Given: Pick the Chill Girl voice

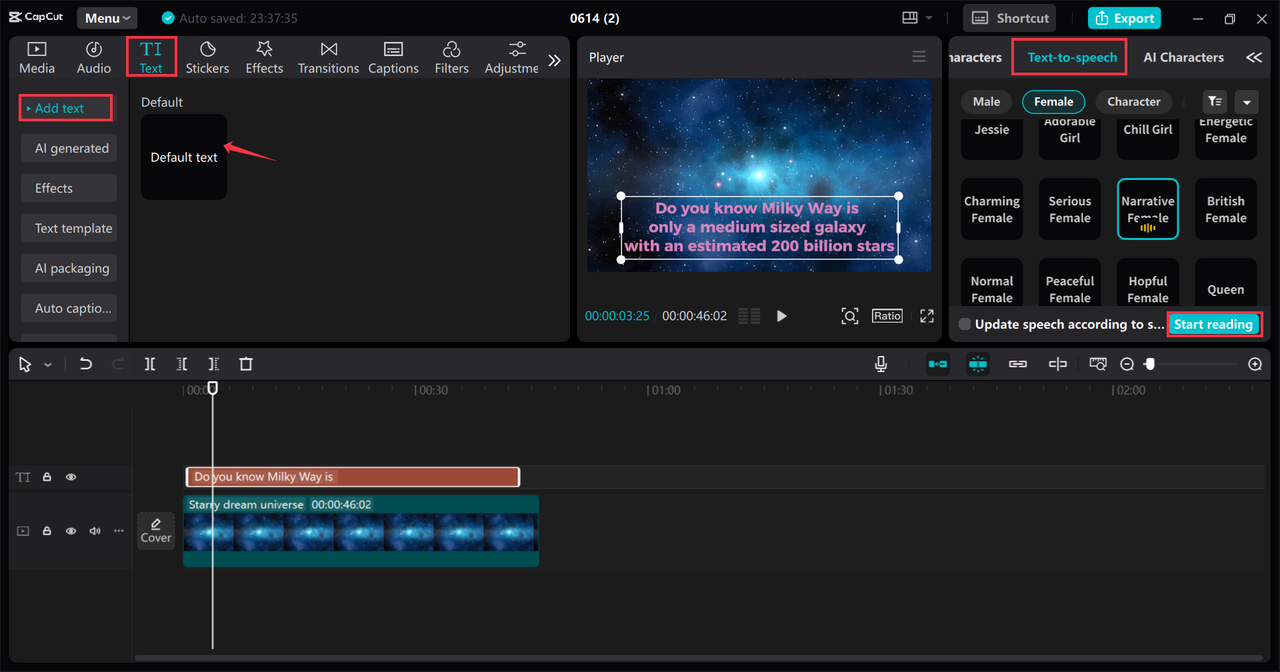Looking at the screenshot, I should coord(1148,138).
